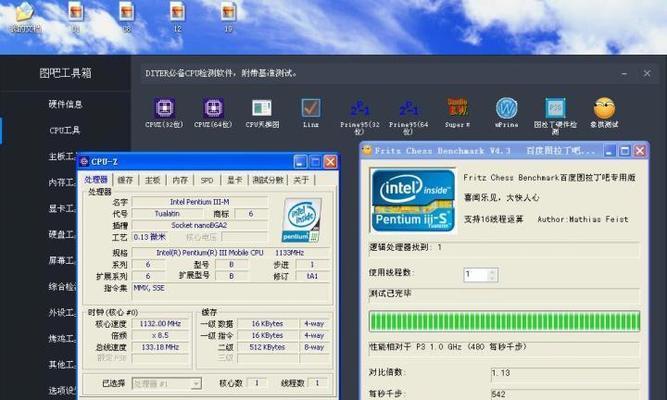Expand the 已选择 处理器 #1 dropdown
The image size is (667, 400).
(196, 384)
